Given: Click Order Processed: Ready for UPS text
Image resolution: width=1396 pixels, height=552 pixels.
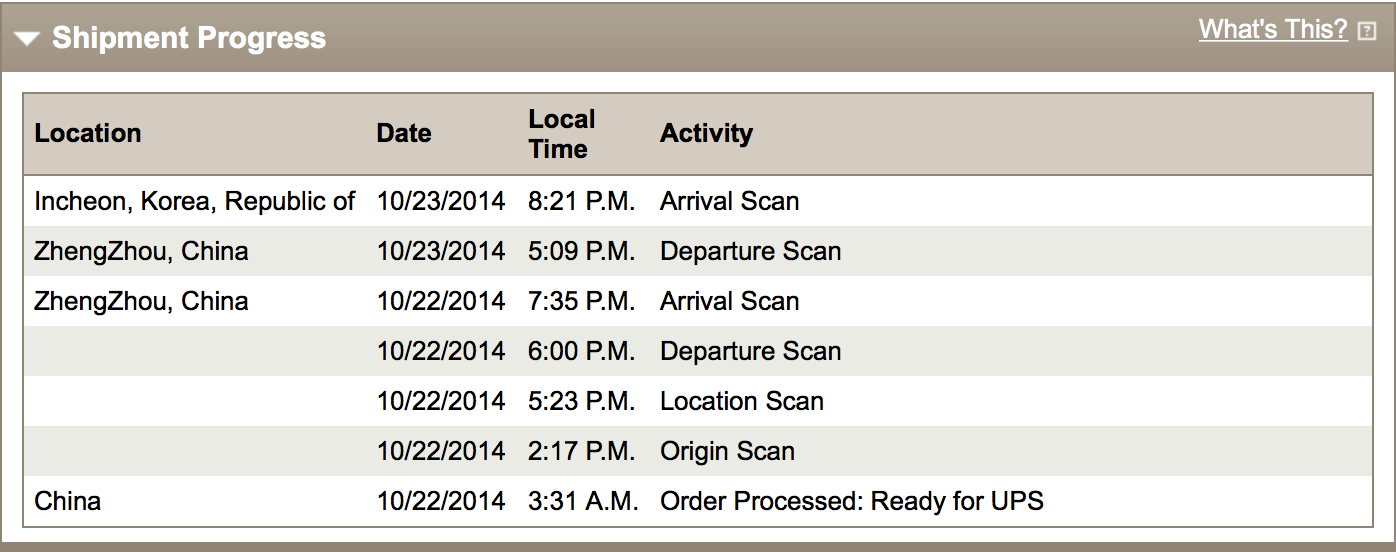Looking at the screenshot, I should (852, 501).
